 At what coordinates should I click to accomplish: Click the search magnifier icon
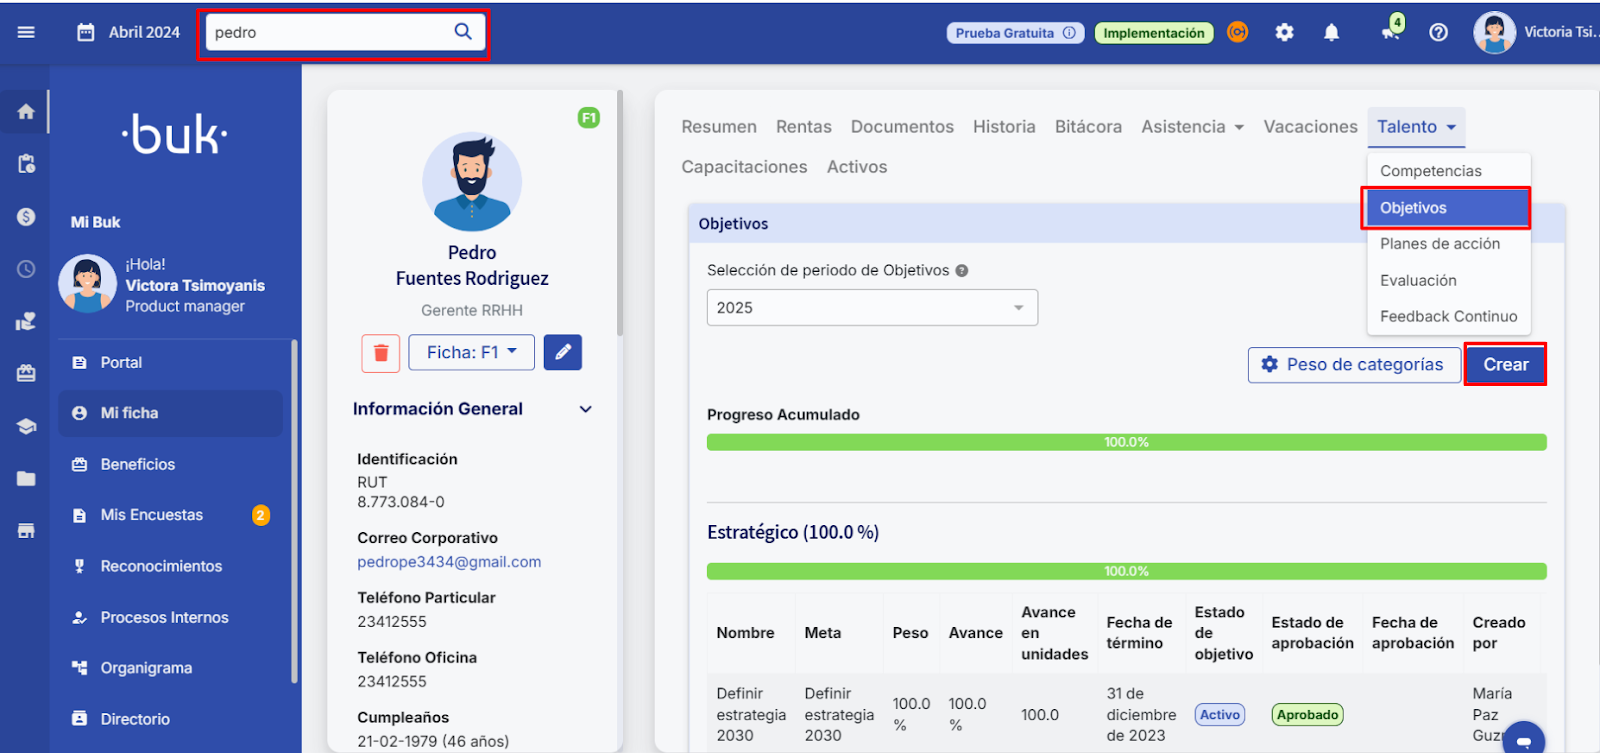click(x=463, y=32)
